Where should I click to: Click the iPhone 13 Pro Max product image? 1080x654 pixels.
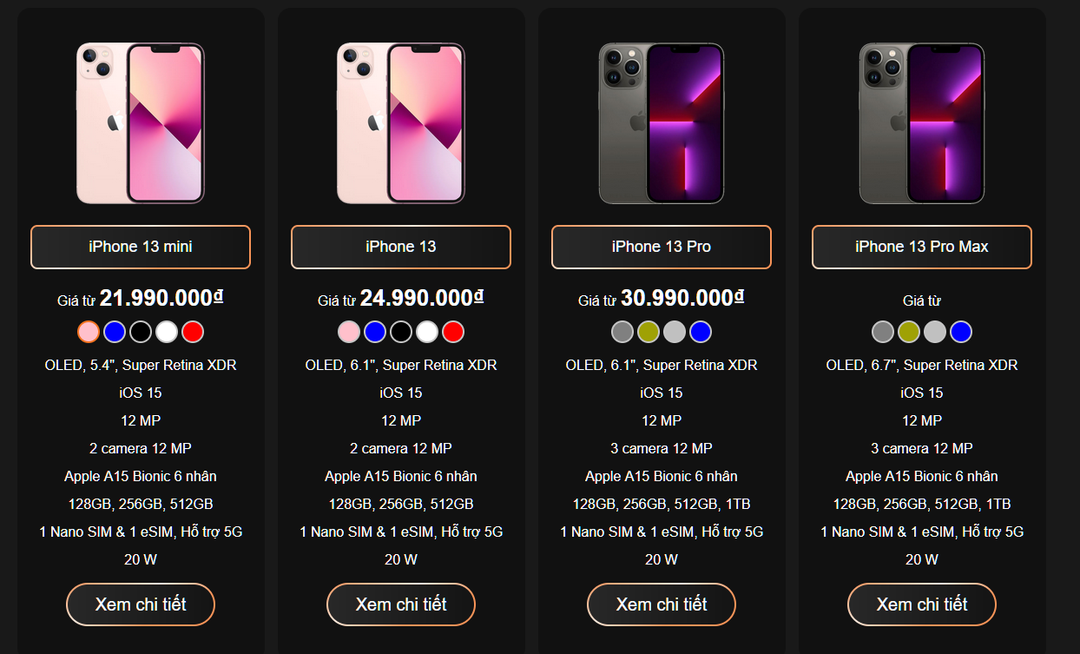tap(921, 122)
